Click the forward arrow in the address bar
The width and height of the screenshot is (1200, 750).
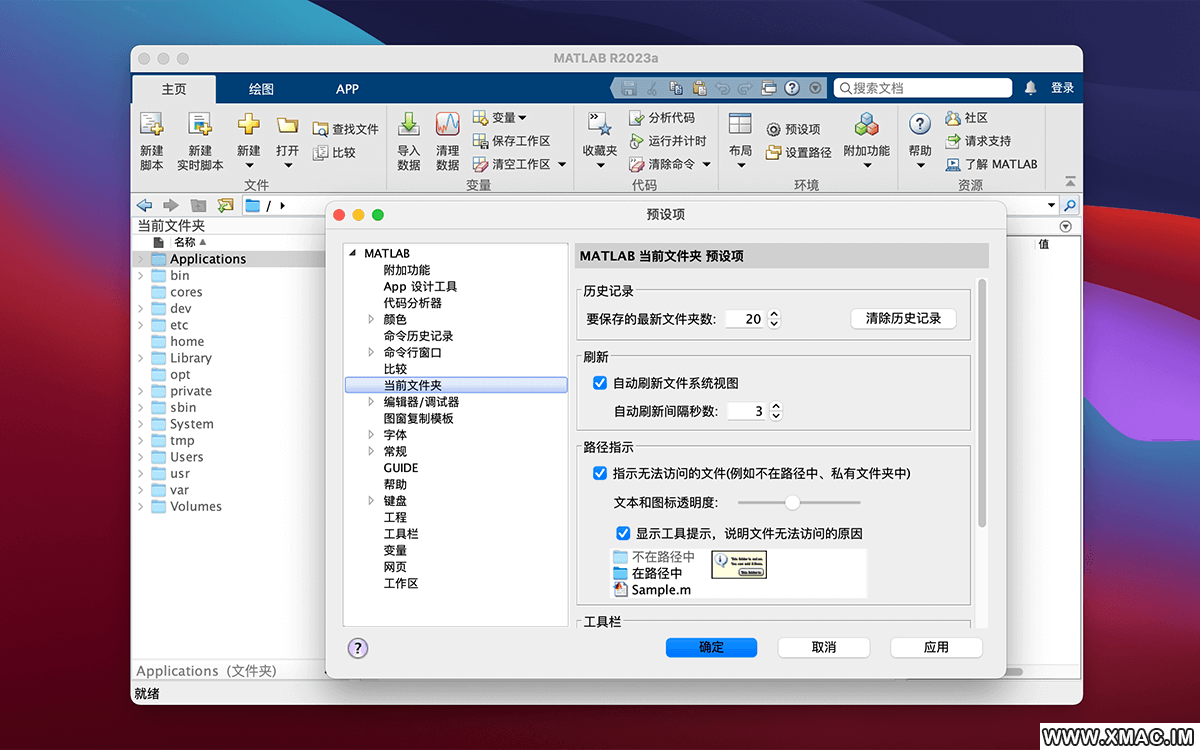pos(171,205)
